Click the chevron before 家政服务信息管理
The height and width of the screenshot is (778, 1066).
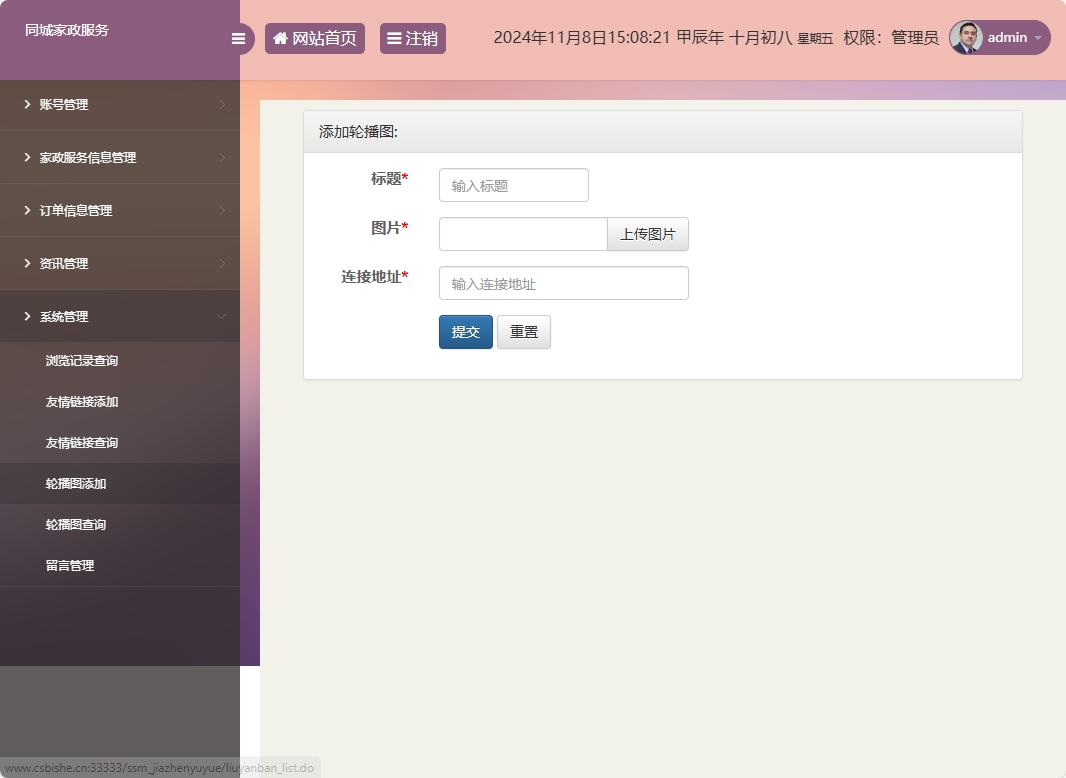point(27,157)
